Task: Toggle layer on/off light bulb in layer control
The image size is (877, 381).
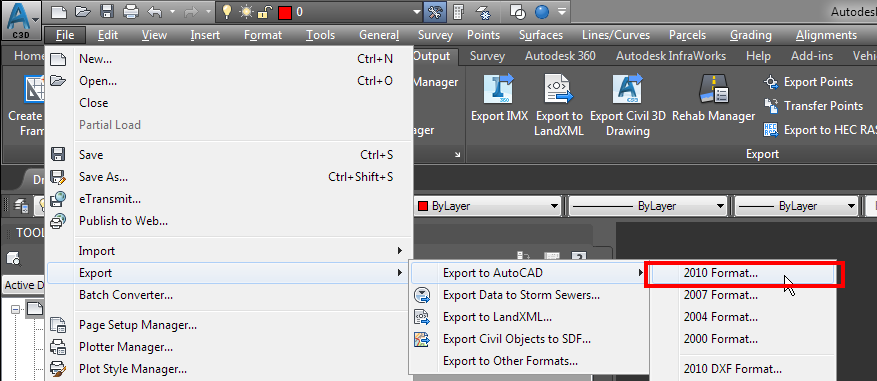Action: (x=227, y=12)
